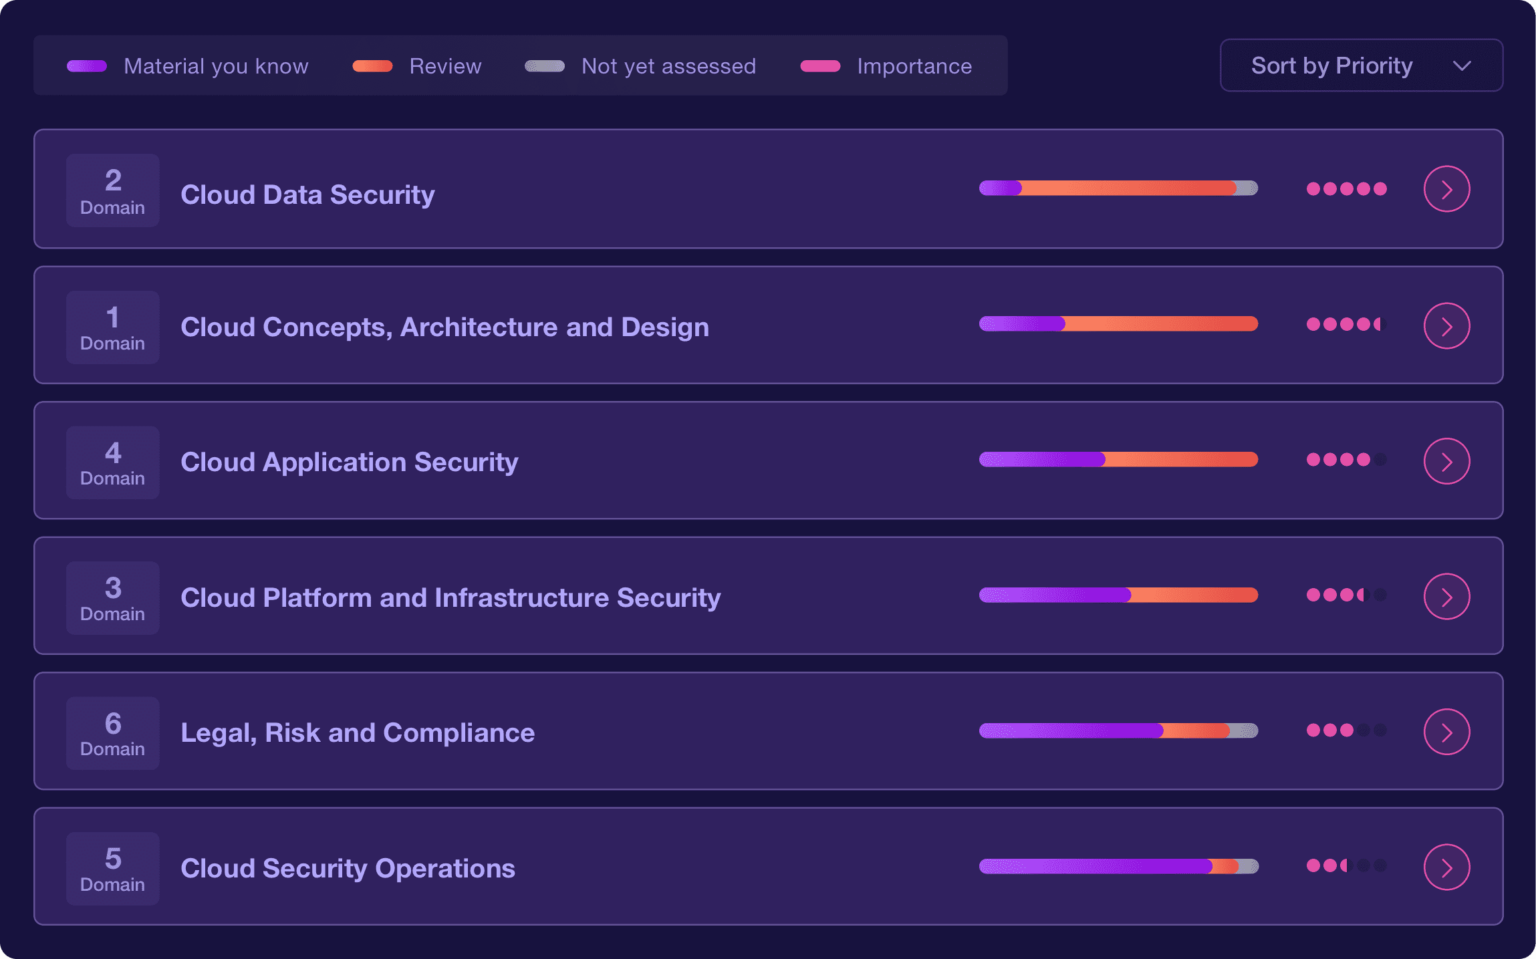This screenshot has width=1536, height=959.
Task: Select the Legal, Risk and Compliance domain title
Action: (357, 732)
